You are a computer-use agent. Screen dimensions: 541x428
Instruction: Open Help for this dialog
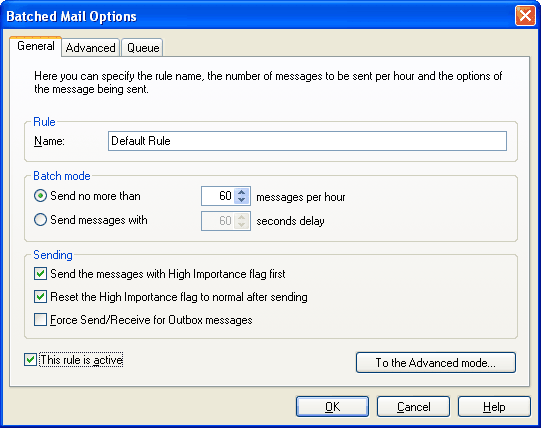tap(494, 407)
